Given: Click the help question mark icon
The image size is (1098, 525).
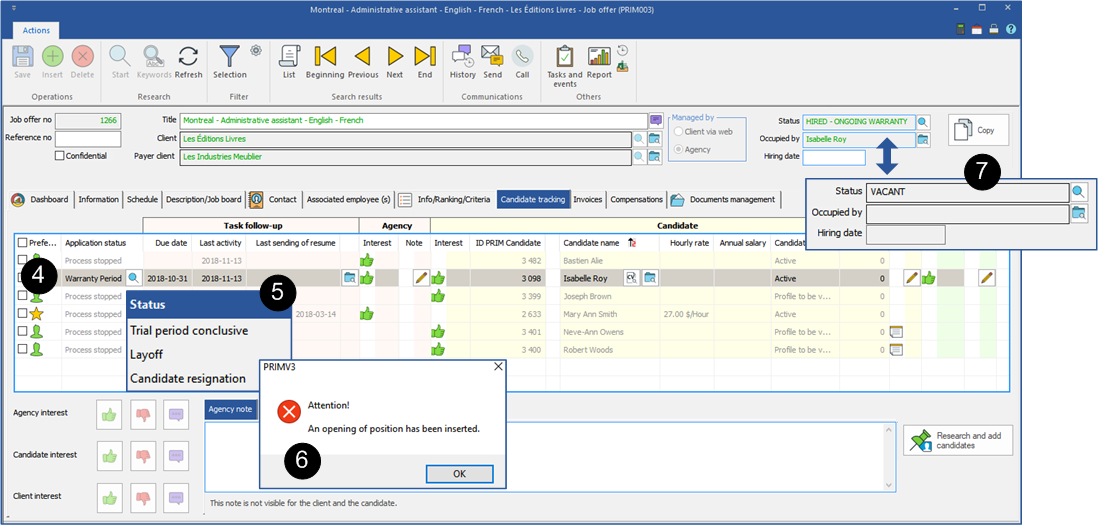Looking at the screenshot, I should 1010,29.
